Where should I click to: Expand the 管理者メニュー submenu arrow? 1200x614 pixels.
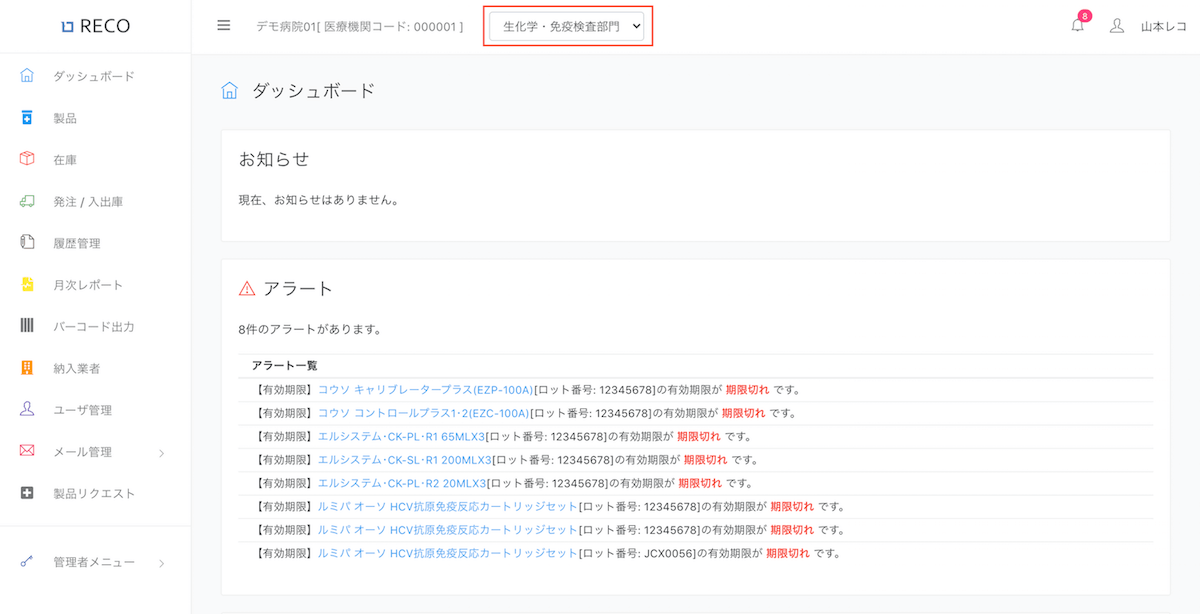coord(162,563)
